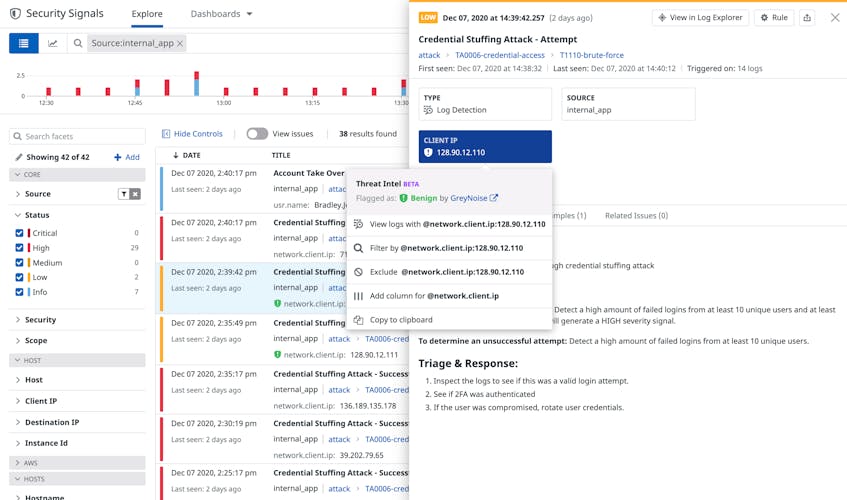The width and height of the screenshot is (847, 500).
Task: Click the Exclude circle icon in the menu
Action: (358, 272)
